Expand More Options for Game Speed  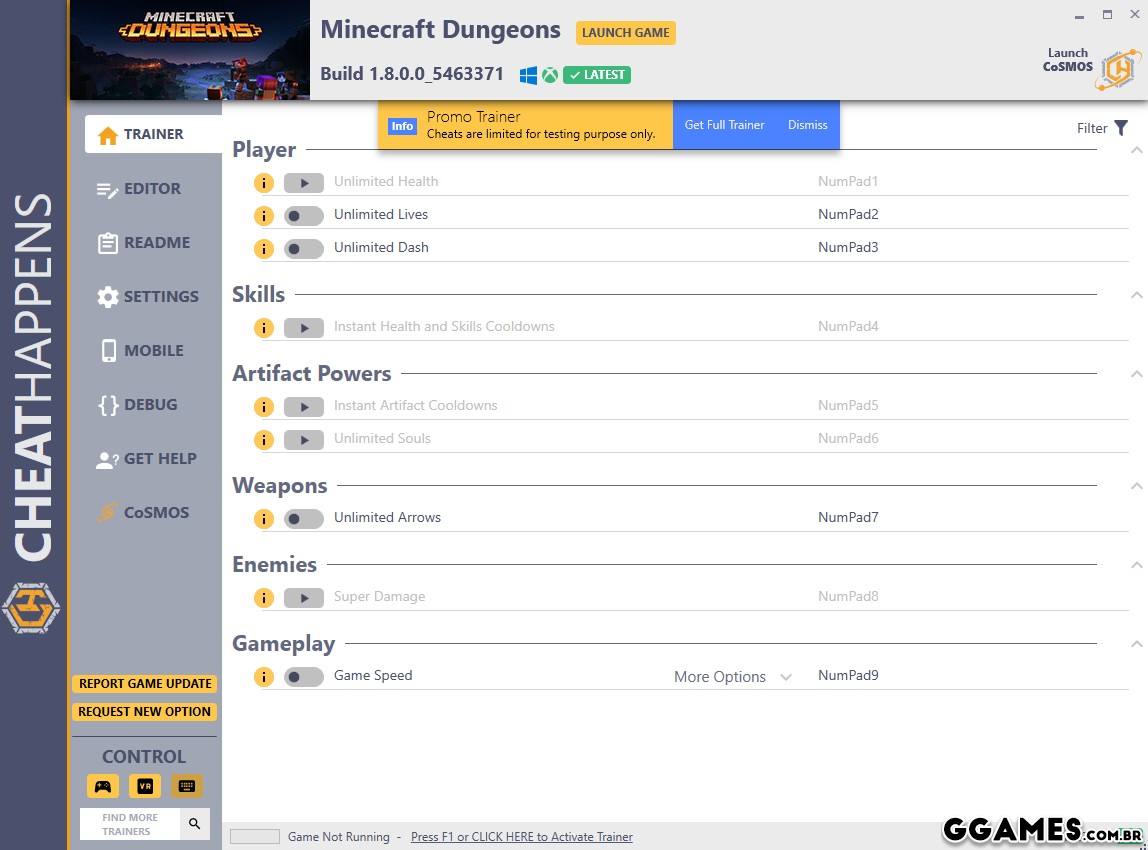732,677
